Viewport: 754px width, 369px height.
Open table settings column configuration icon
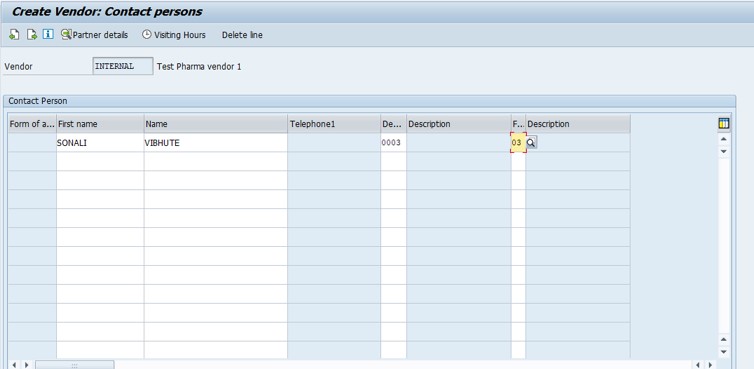coord(724,124)
